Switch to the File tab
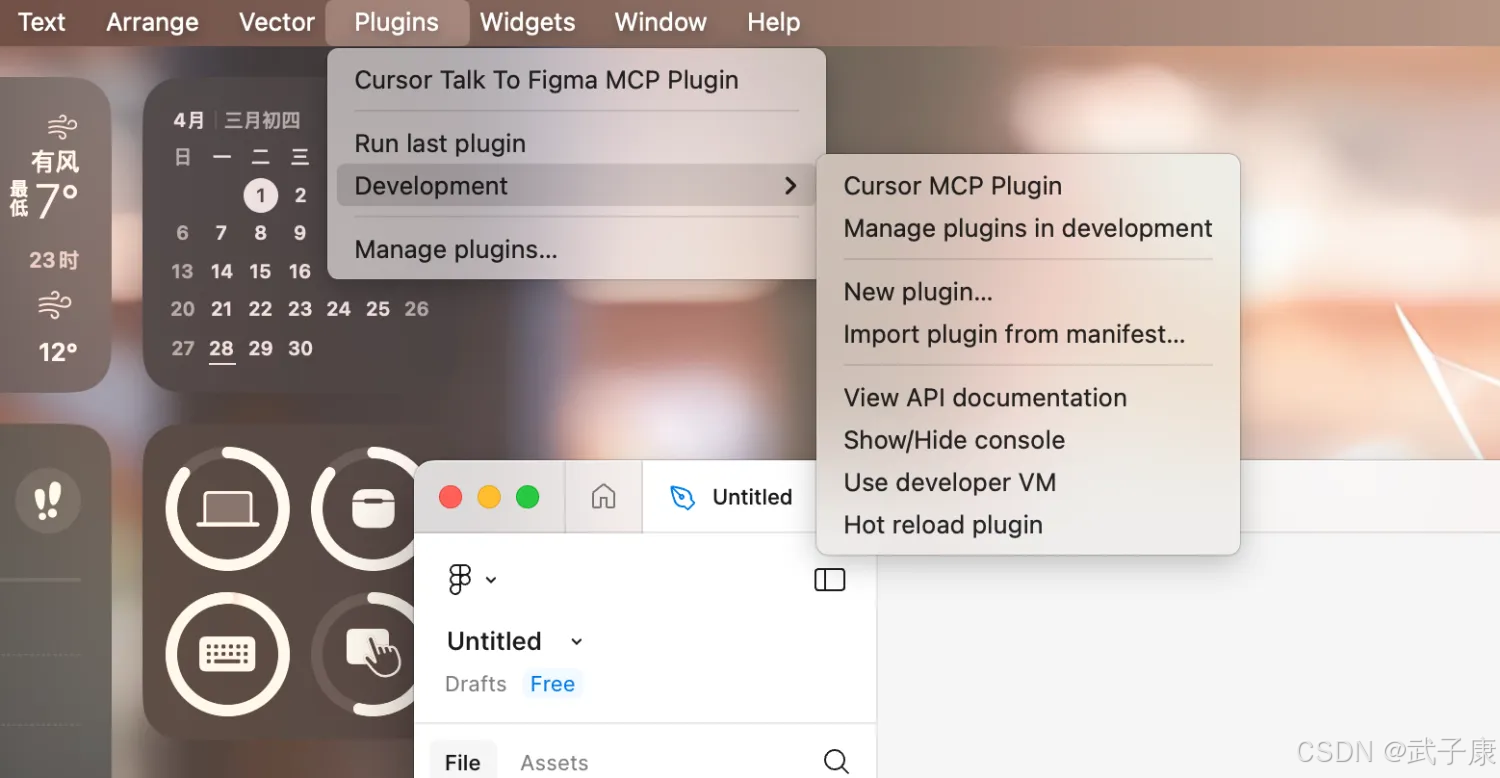 click(x=462, y=762)
